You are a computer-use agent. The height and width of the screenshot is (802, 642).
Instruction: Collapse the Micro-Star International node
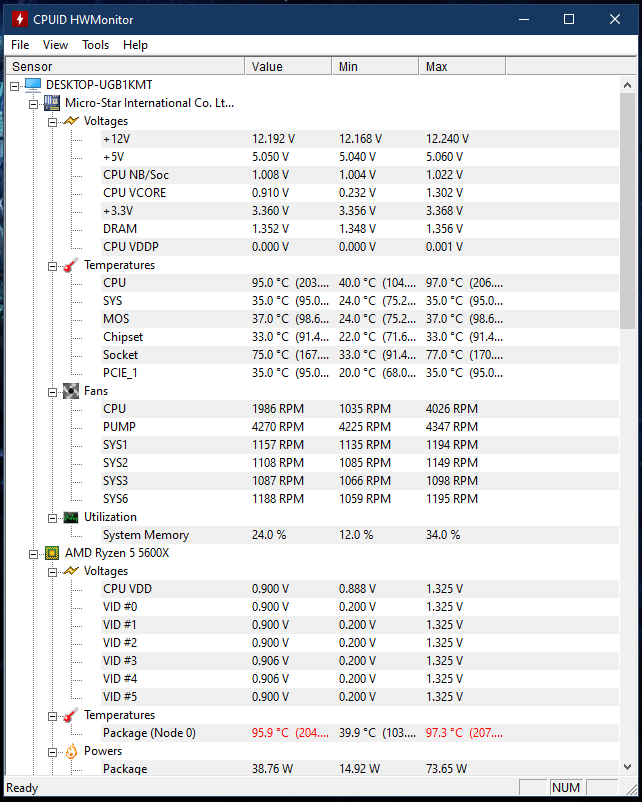point(34,104)
